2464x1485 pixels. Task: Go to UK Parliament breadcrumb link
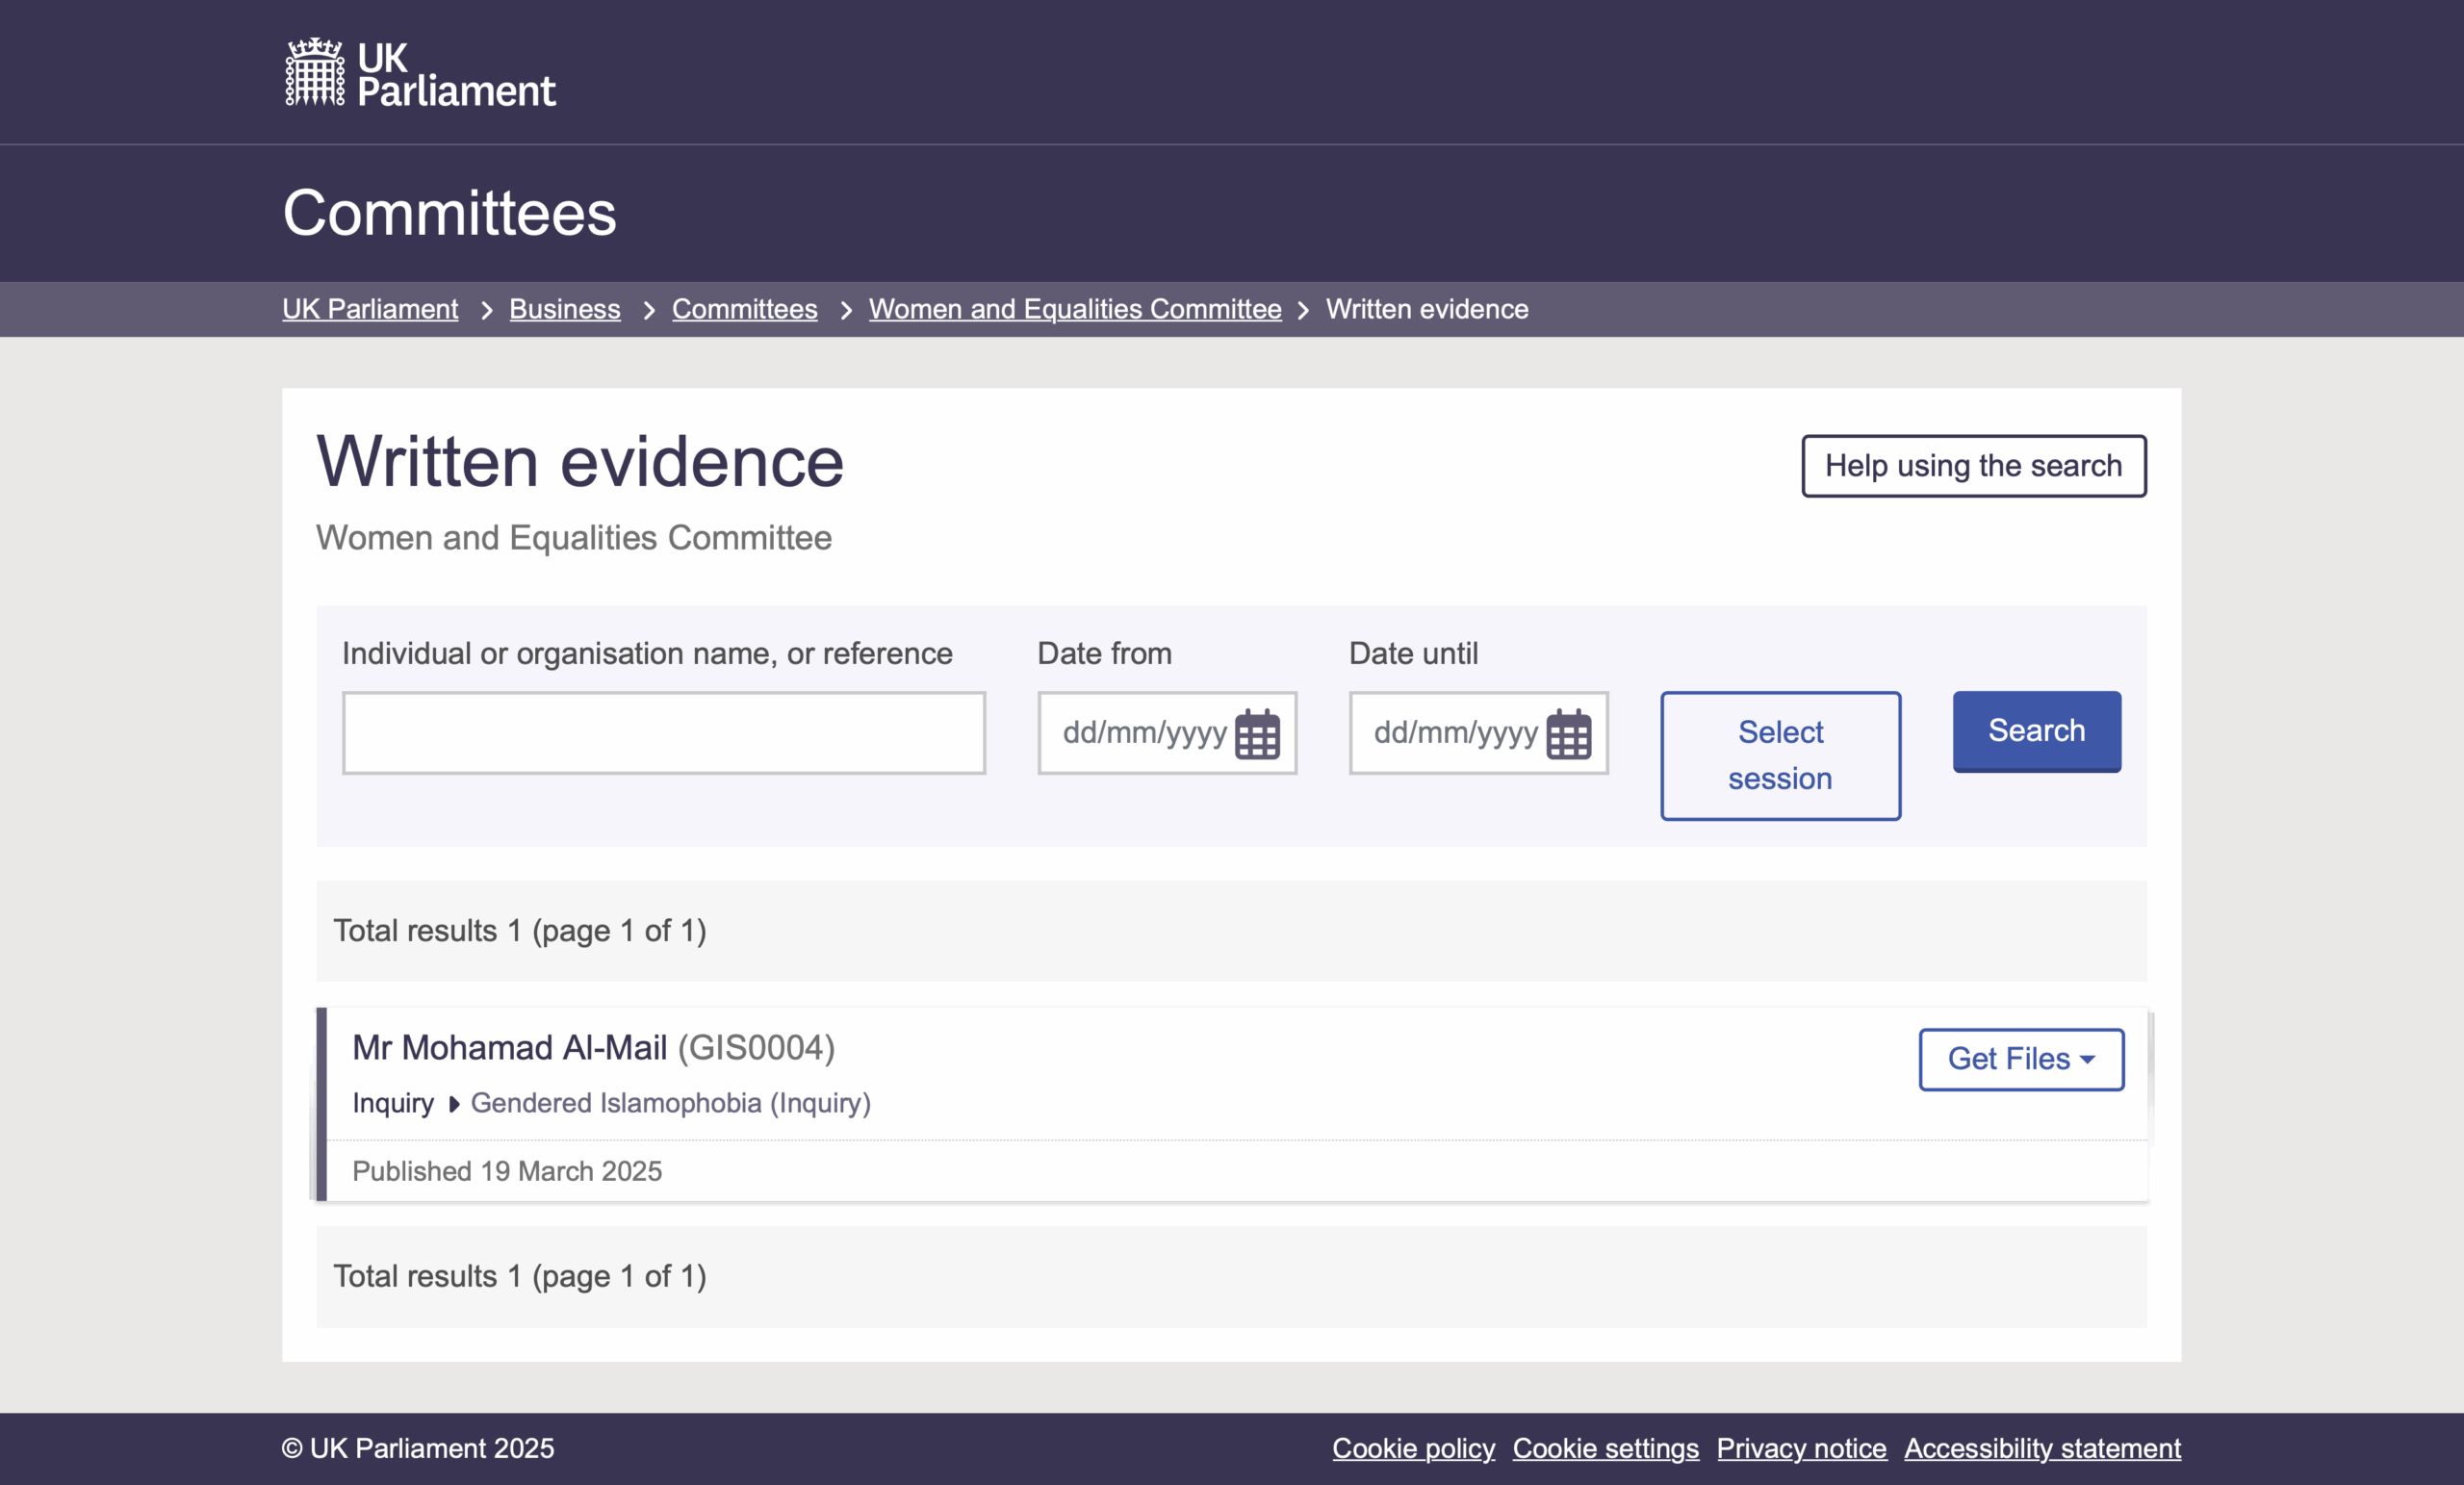pyautogui.click(x=370, y=309)
